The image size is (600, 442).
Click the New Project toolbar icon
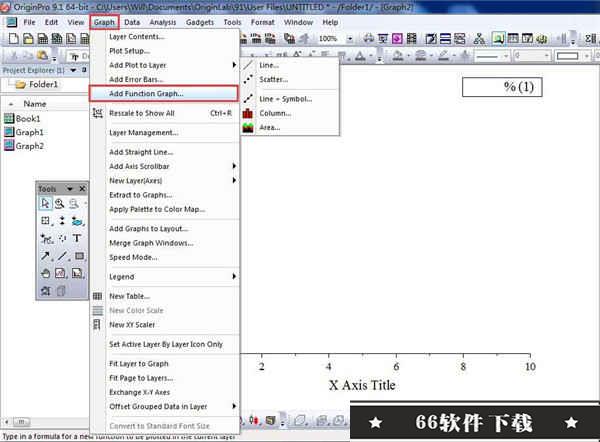point(13,38)
